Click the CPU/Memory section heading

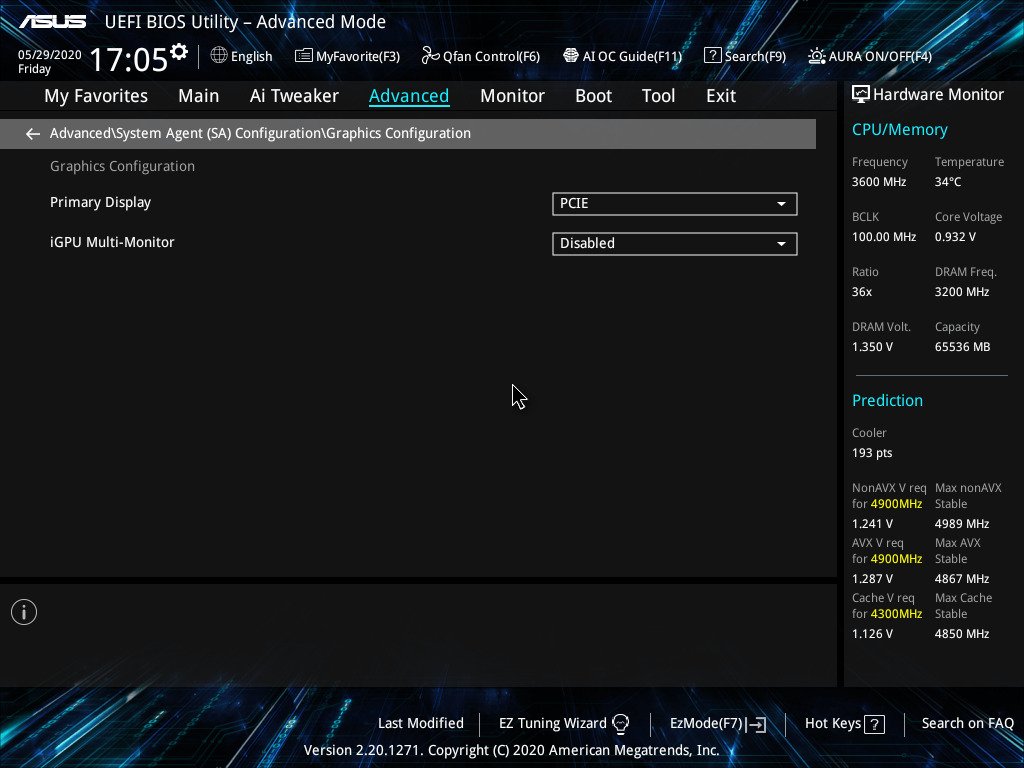[x=900, y=130]
